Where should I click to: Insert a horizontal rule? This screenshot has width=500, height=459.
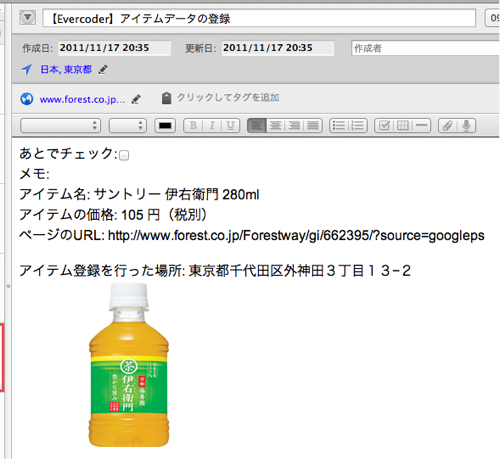[421, 126]
